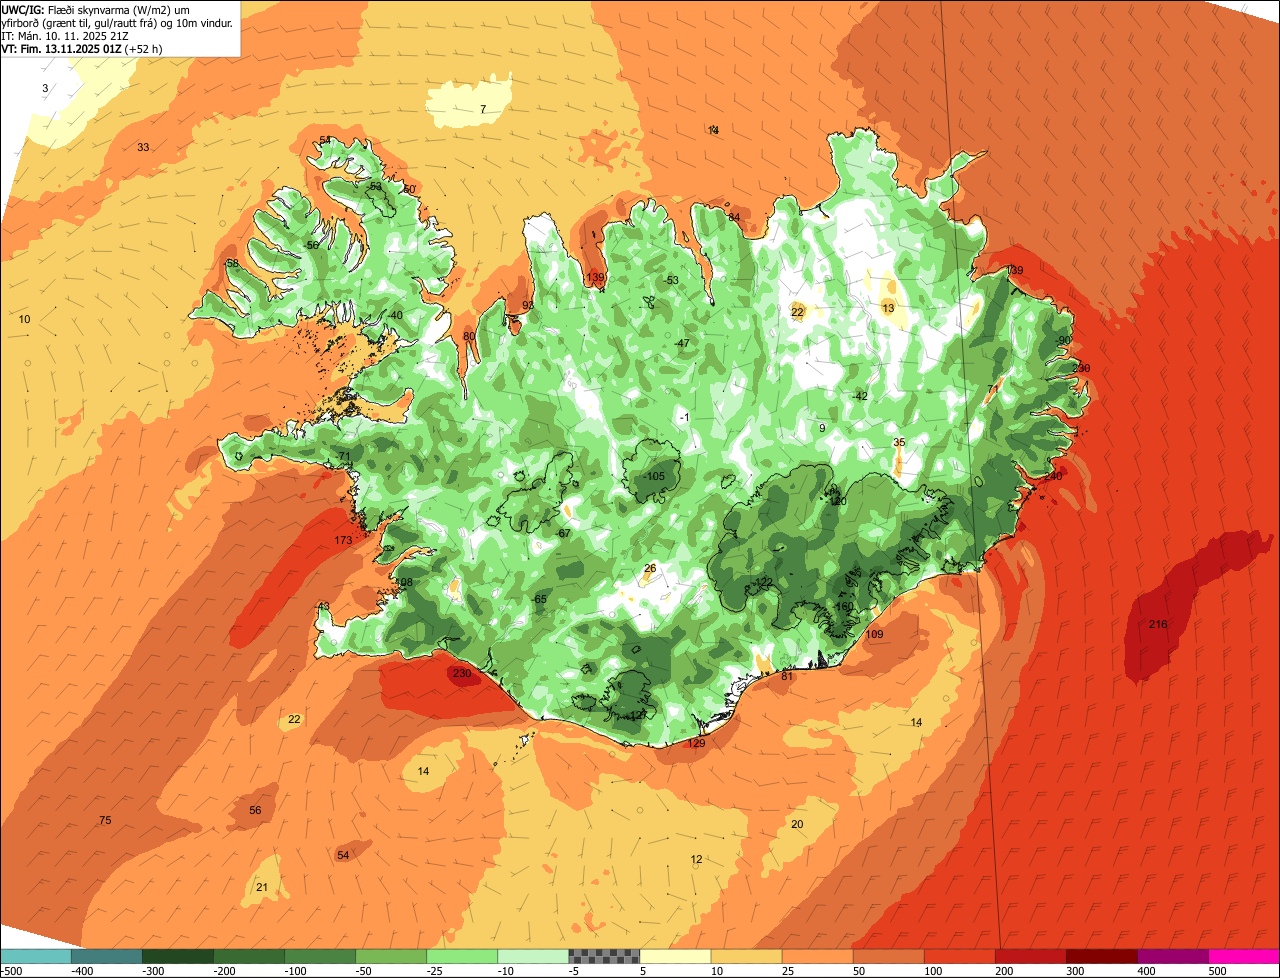This screenshot has width=1280, height=978.
Task: Click the golden-yellow swatch between 10 and 25
Action: (746, 956)
